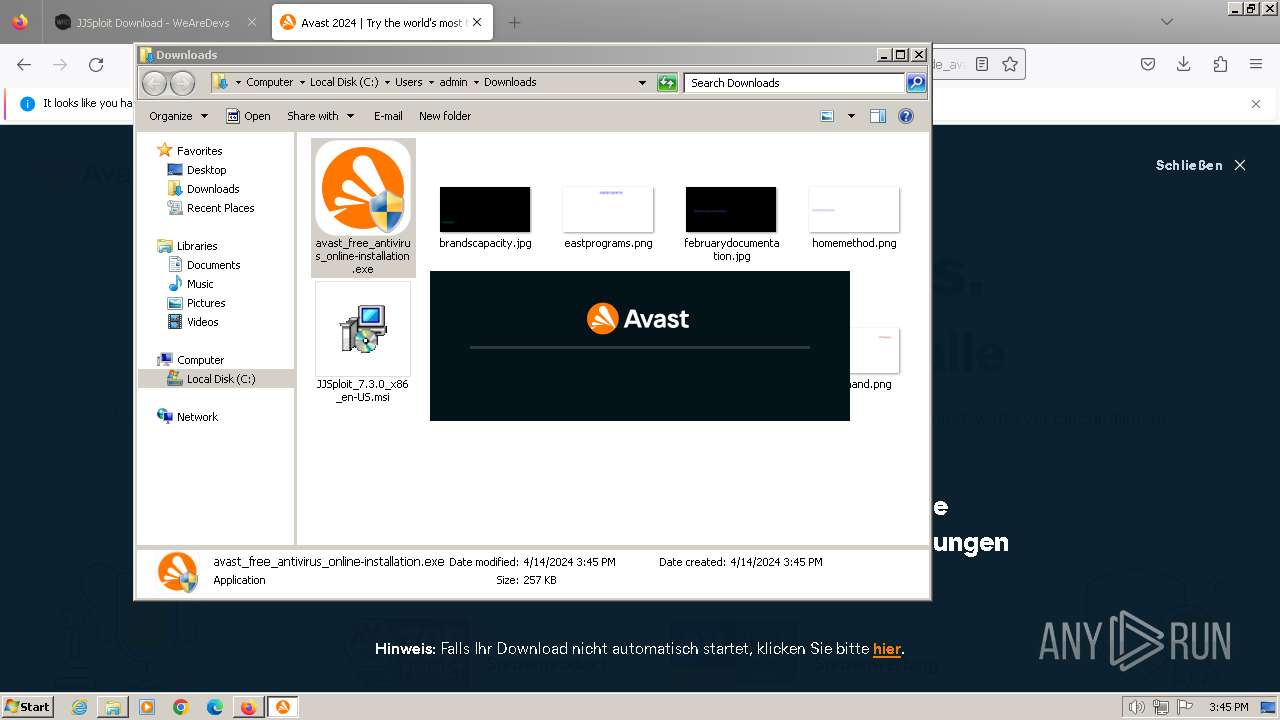Image resolution: width=1280 pixels, height=720 pixels.
Task: Click in the Search Downloads field
Action: tap(795, 83)
